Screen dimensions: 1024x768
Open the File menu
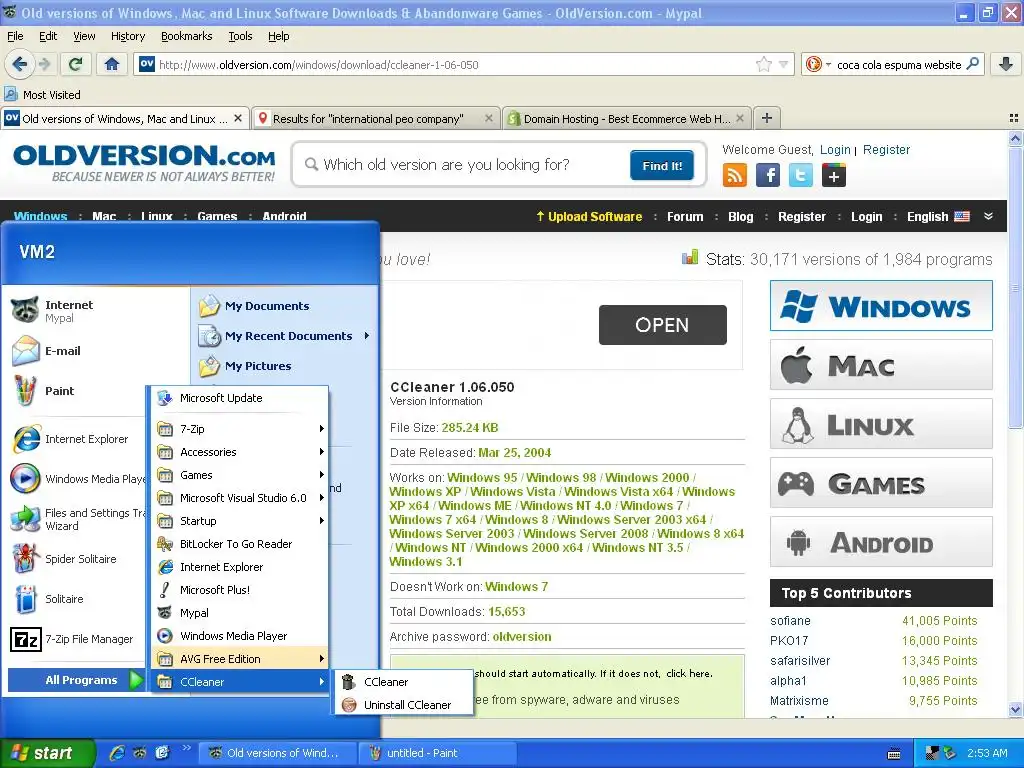[15, 36]
